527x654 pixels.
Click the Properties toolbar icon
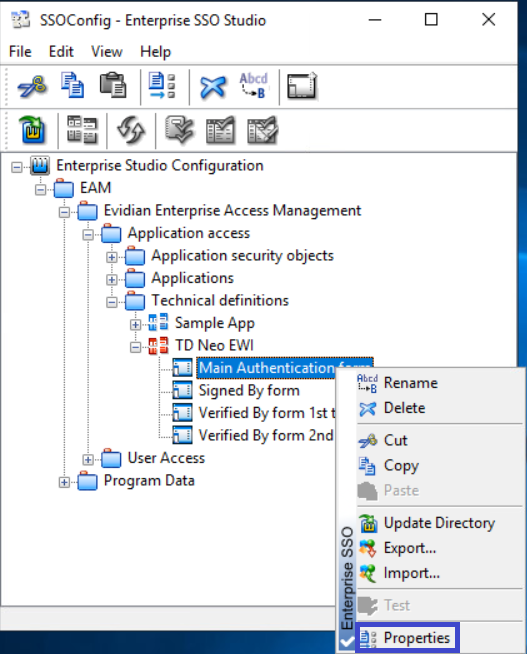[162, 86]
